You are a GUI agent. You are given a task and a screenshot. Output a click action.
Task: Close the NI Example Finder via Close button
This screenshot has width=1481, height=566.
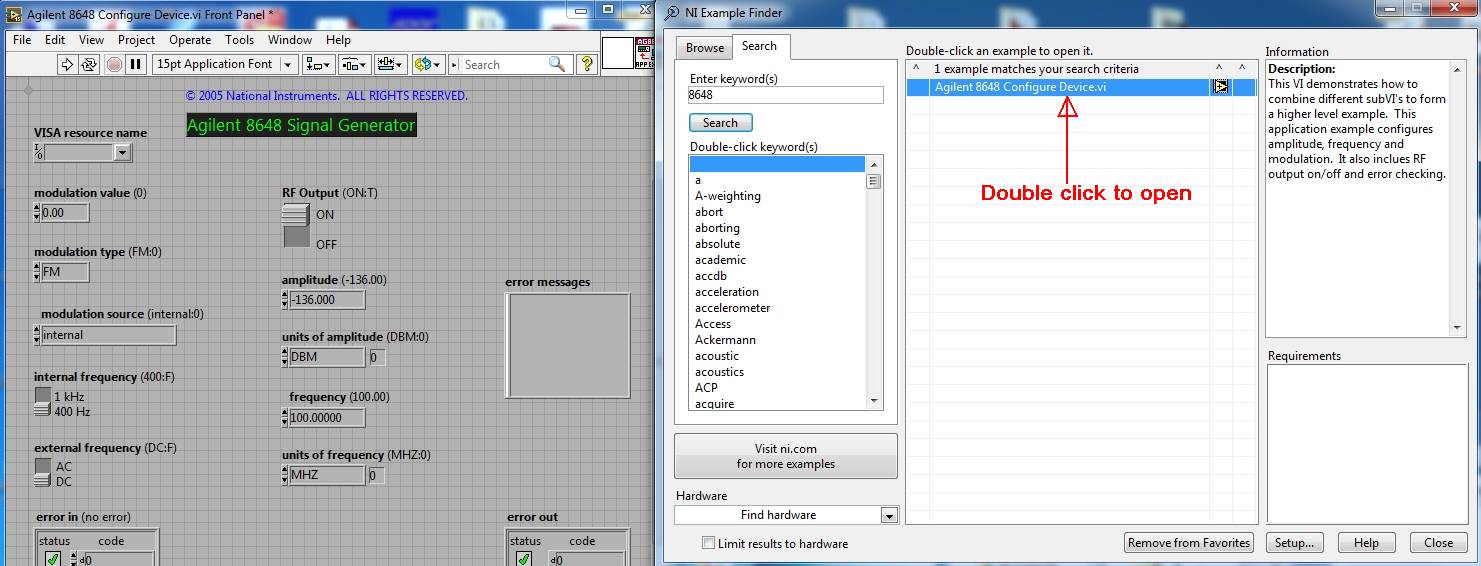1438,543
